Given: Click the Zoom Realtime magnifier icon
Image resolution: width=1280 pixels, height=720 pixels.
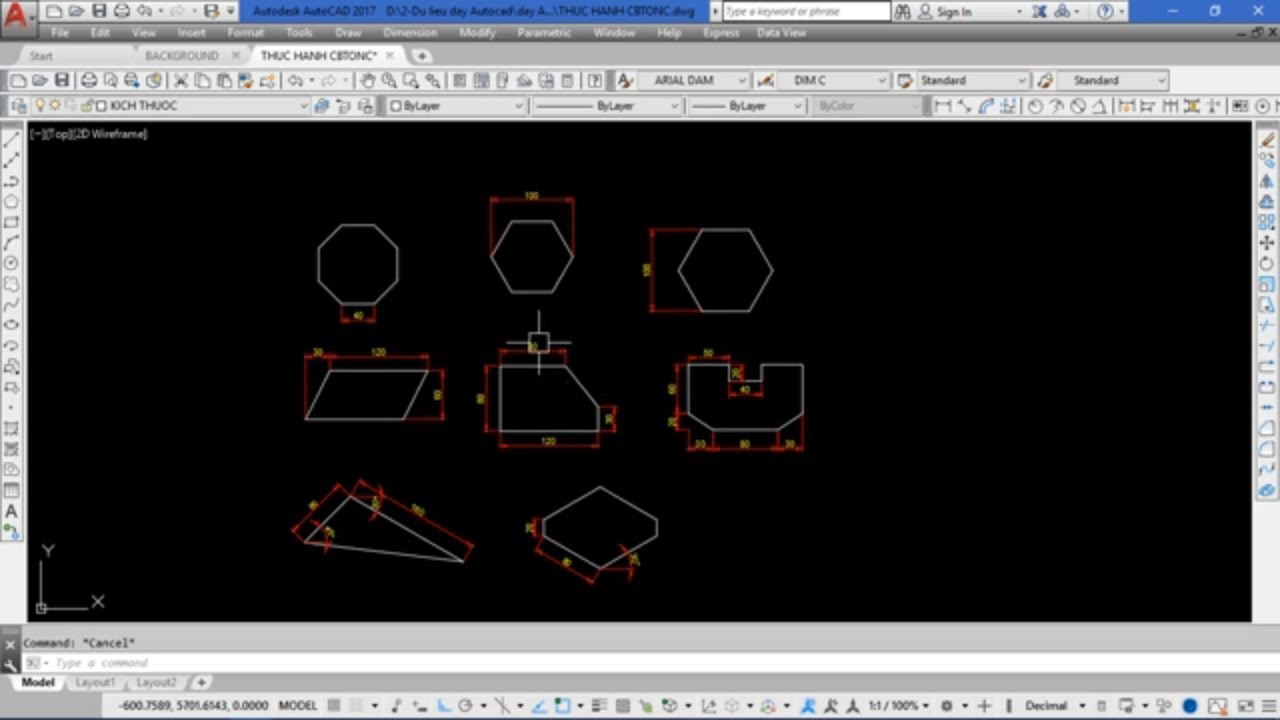Looking at the screenshot, I should coord(388,80).
